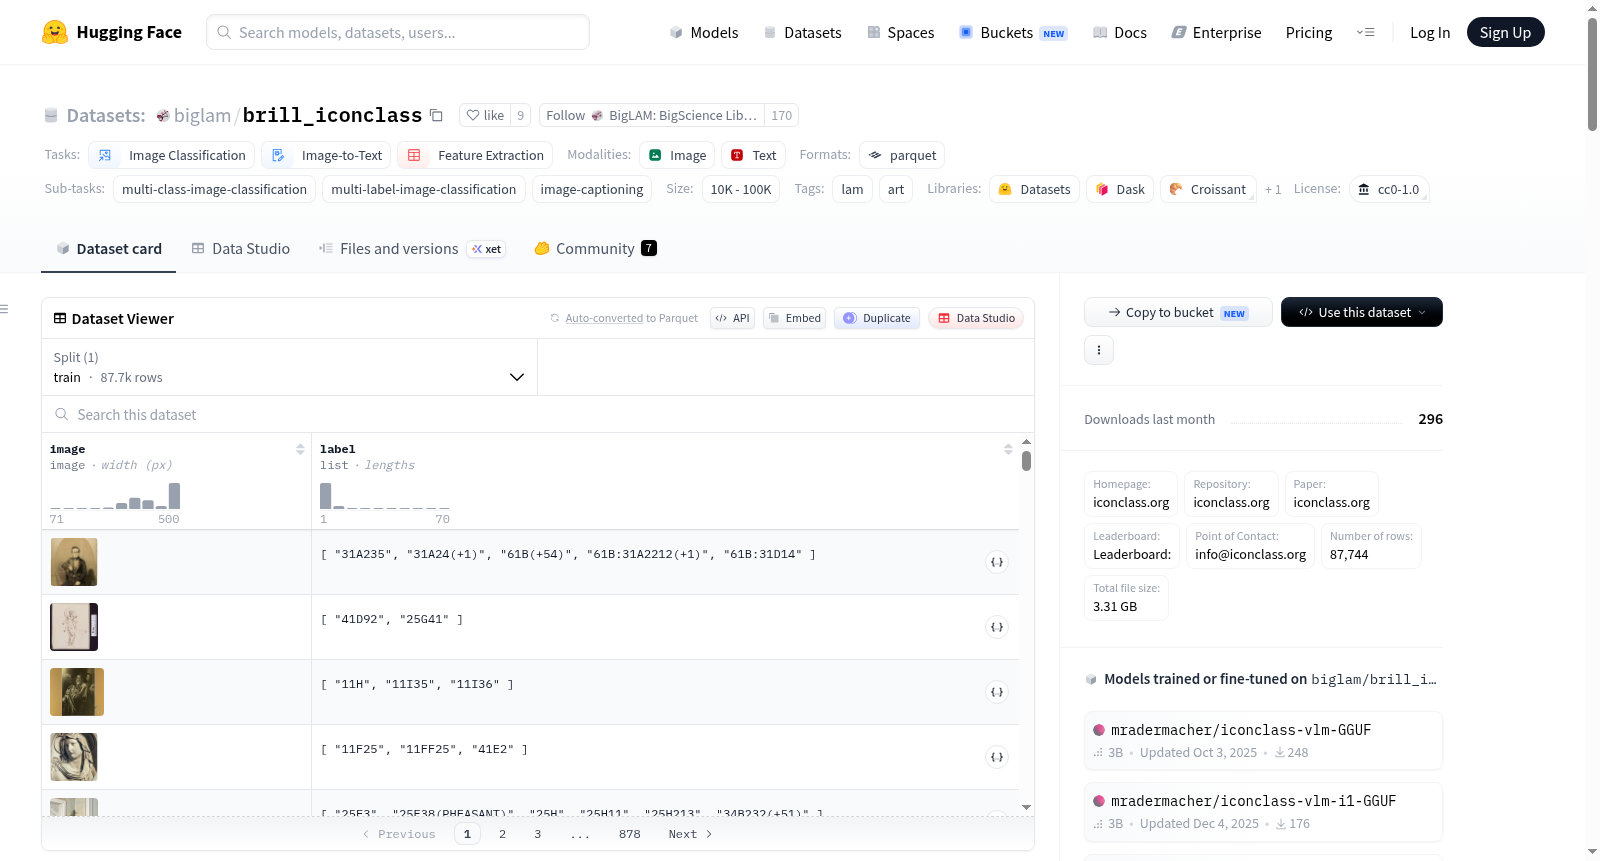Go to the Spaces page
This screenshot has height=861, width=1600.
point(901,32)
